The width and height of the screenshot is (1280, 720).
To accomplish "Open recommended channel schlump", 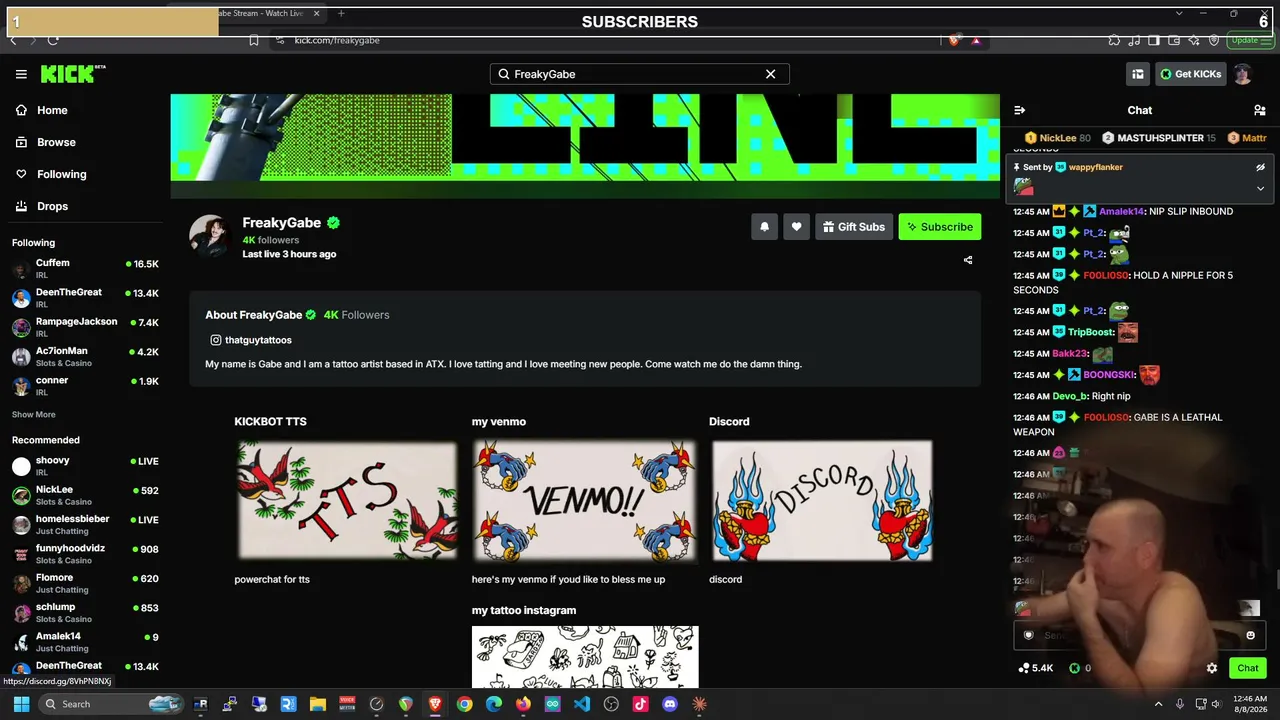I will (85, 612).
